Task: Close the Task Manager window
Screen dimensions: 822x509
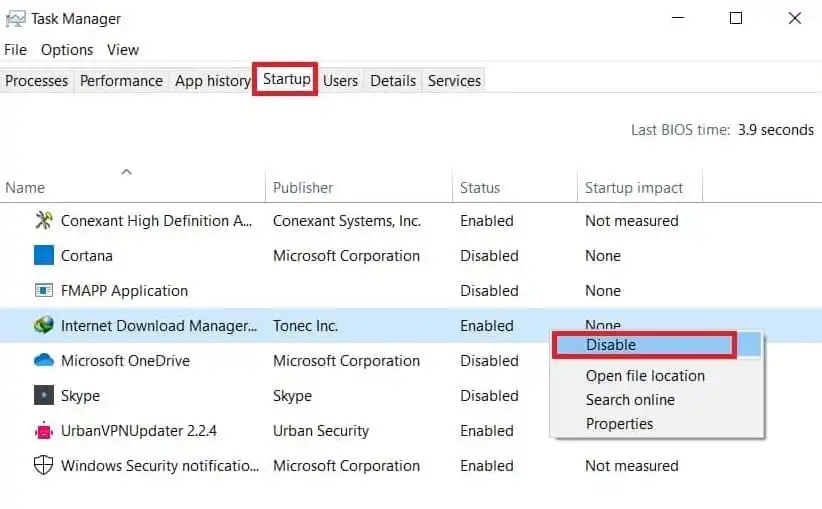Action: pyautogui.click(x=794, y=18)
